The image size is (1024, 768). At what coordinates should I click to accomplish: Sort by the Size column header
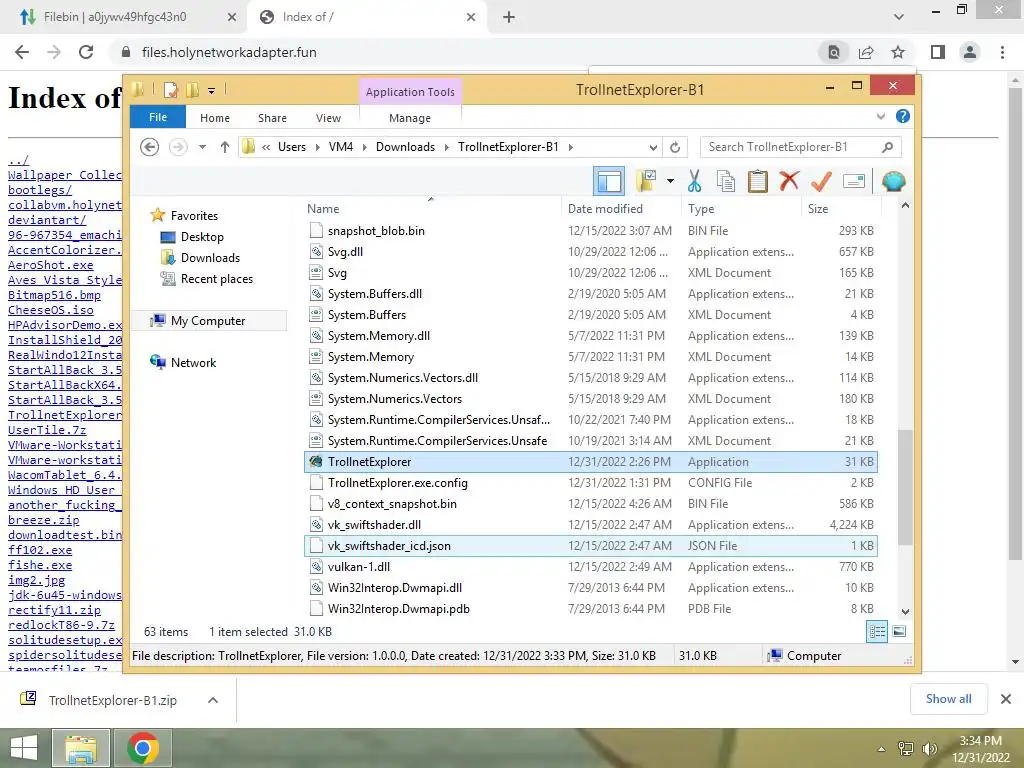[x=841, y=208]
